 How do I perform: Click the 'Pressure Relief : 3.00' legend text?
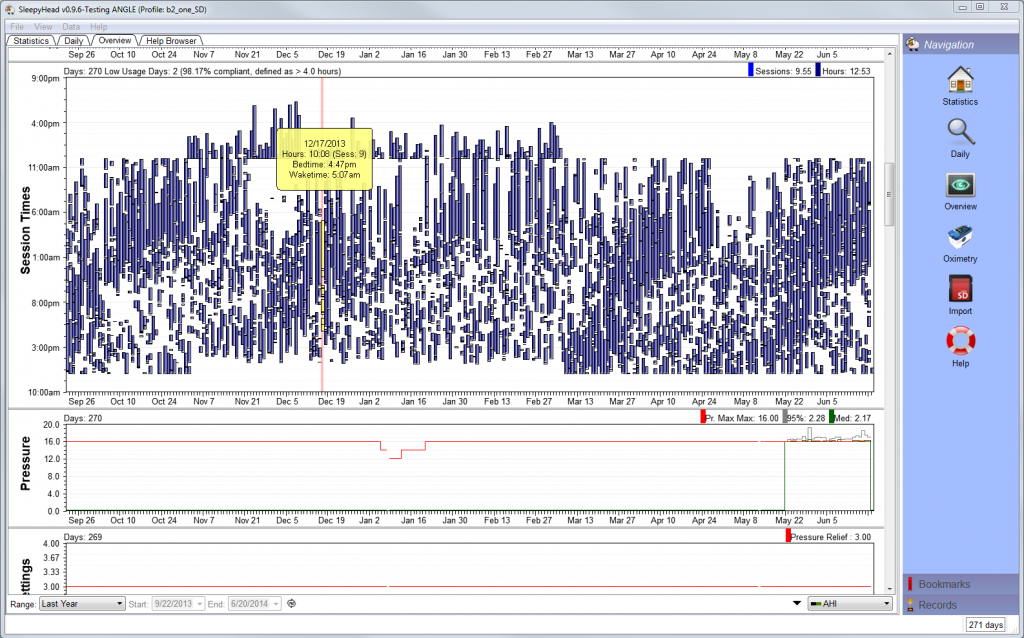point(831,537)
